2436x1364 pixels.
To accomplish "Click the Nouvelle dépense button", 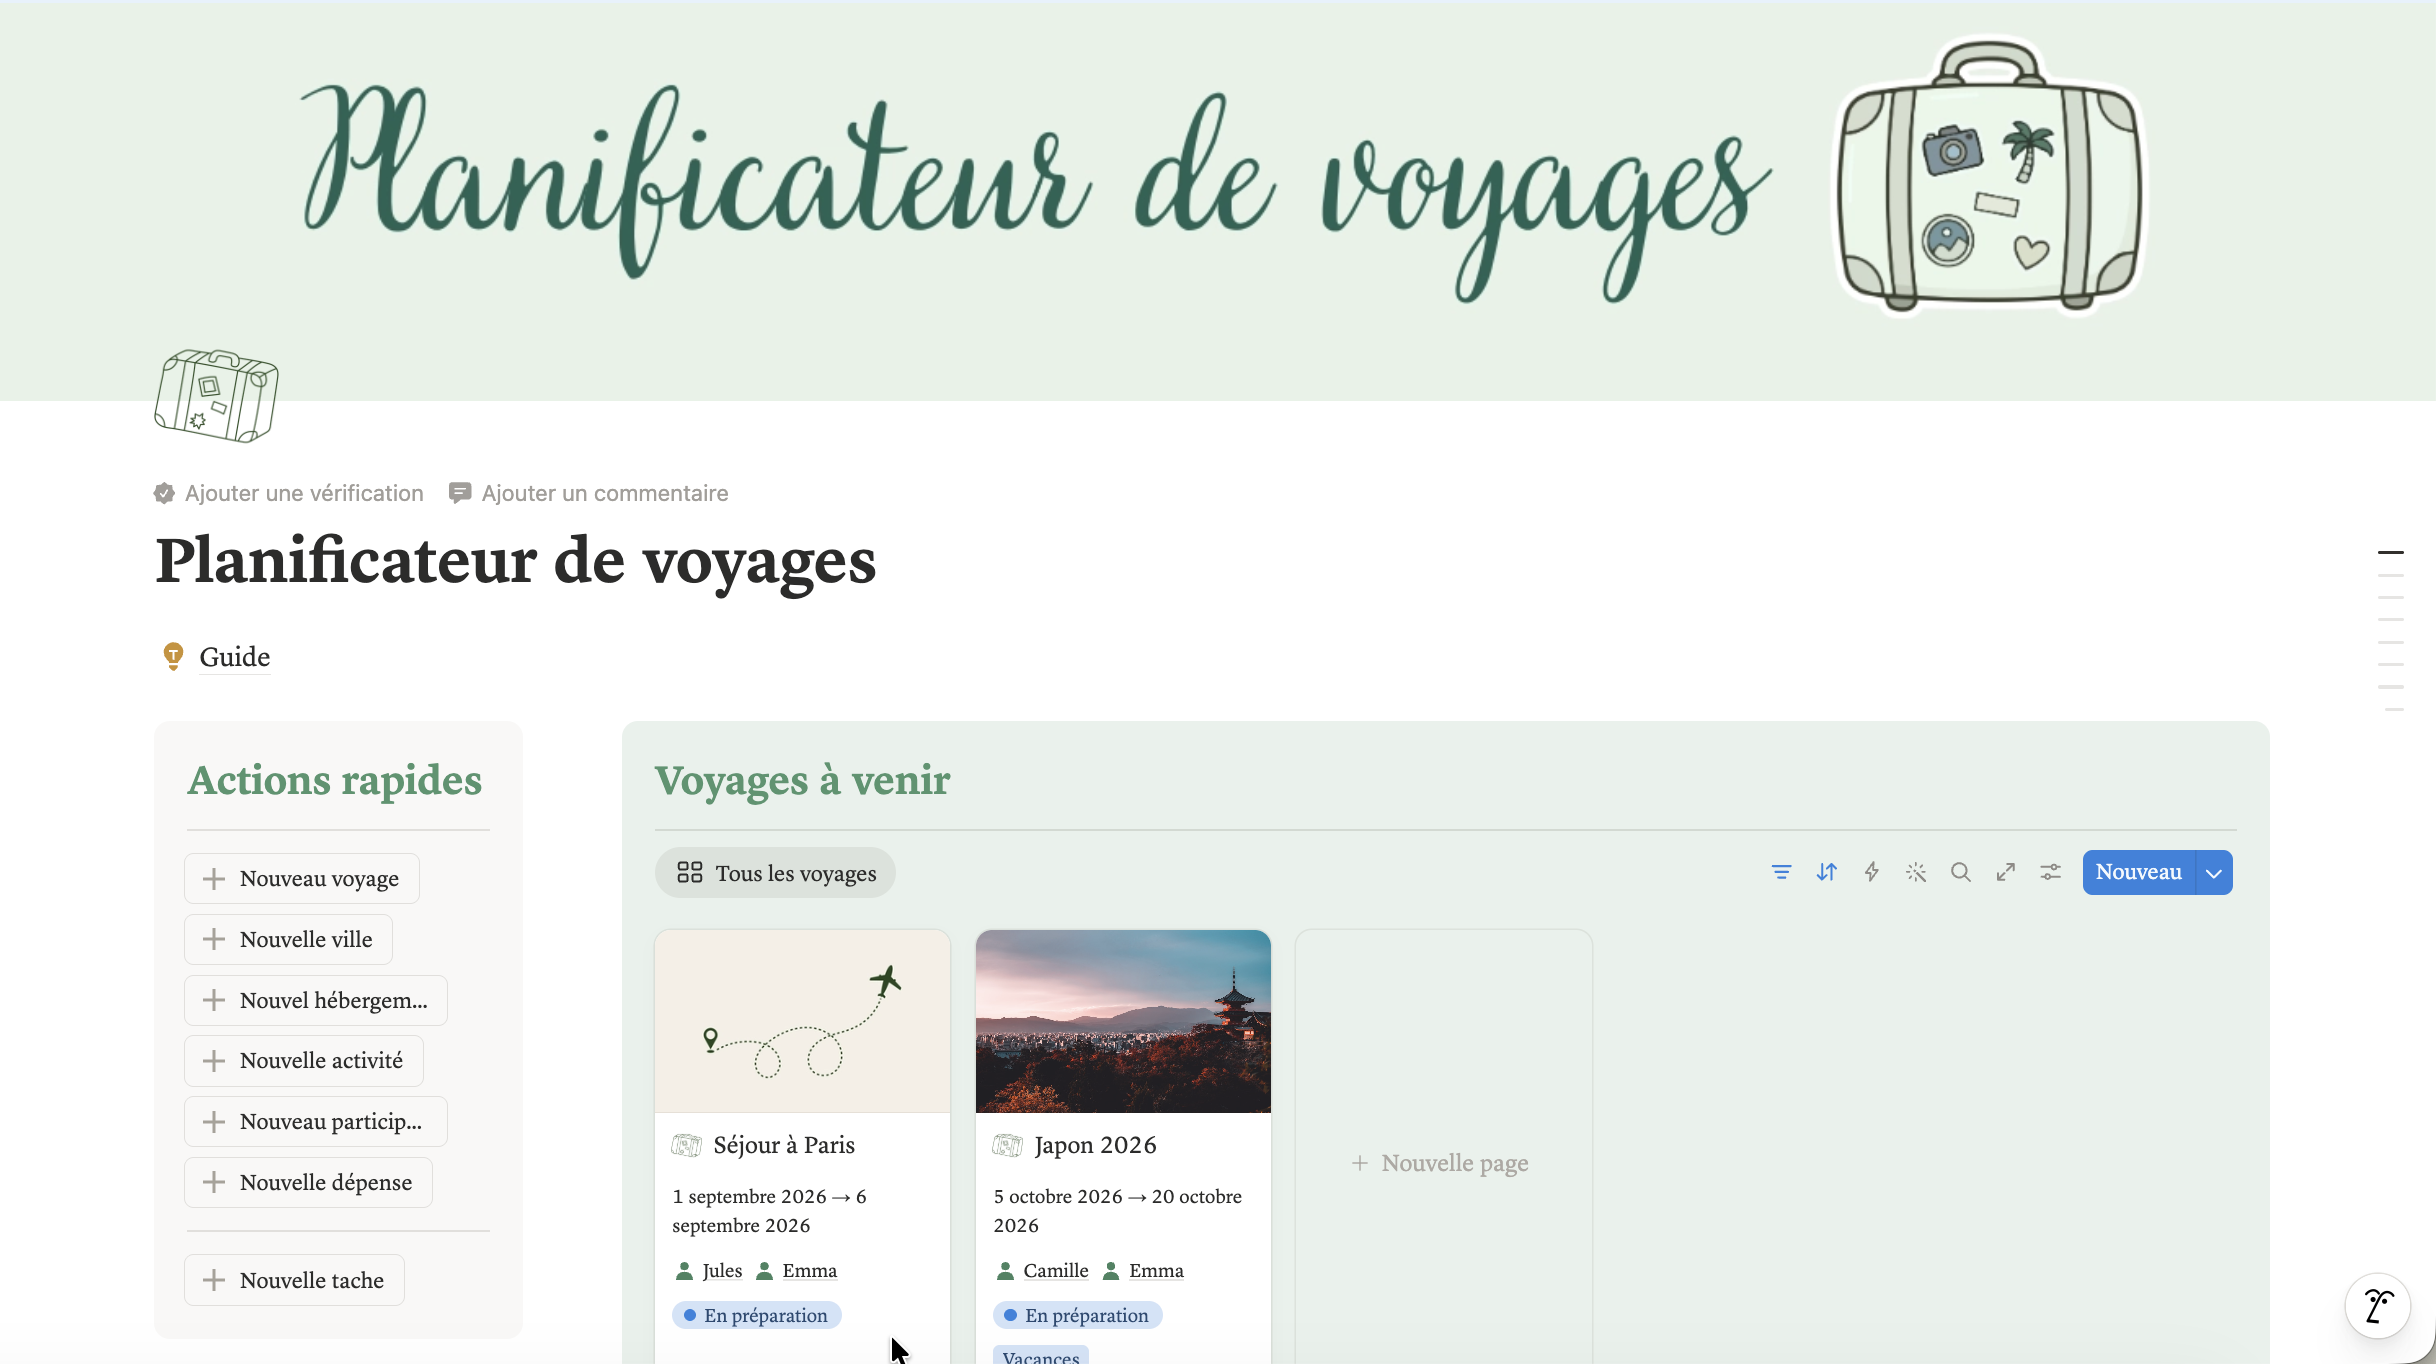I will (308, 1183).
